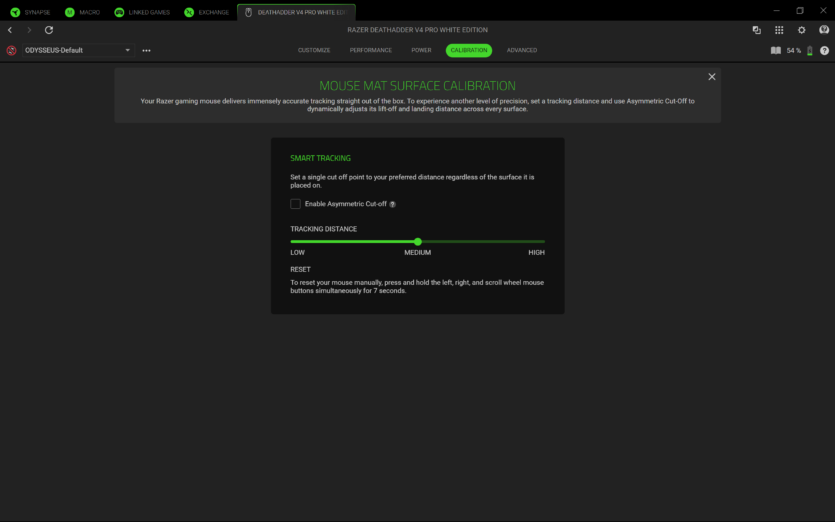
Task: Click the refresh icon in the navigation bar
Action: pyautogui.click(x=49, y=30)
